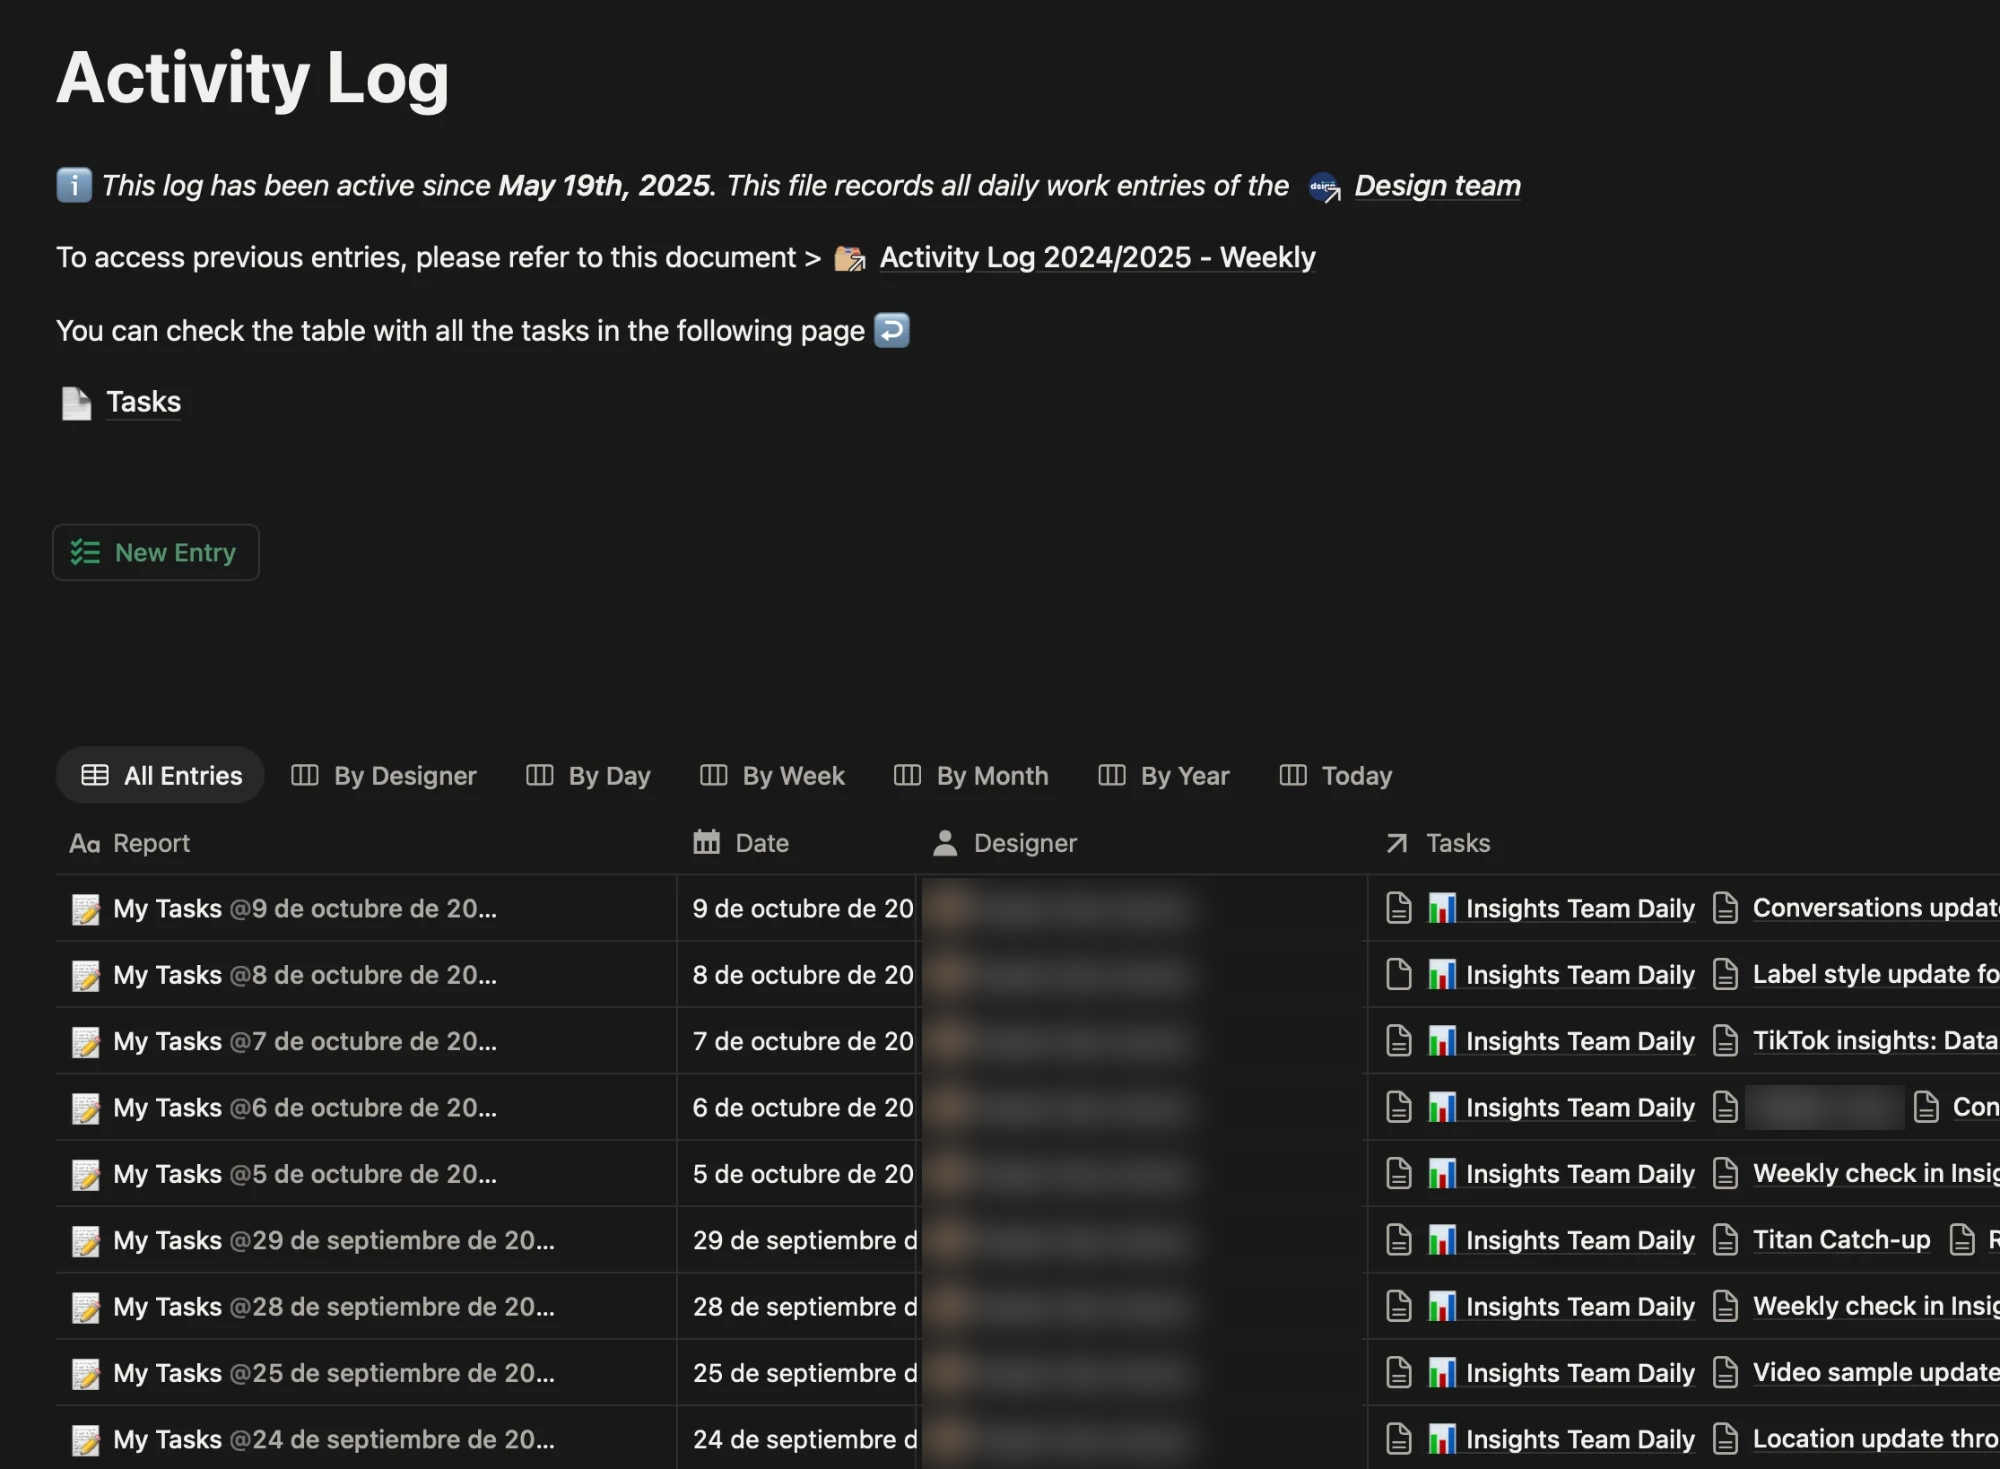Viewport: 2000px width, 1469px height.
Task: Click the Report column header
Action: pyautogui.click(x=130, y=843)
